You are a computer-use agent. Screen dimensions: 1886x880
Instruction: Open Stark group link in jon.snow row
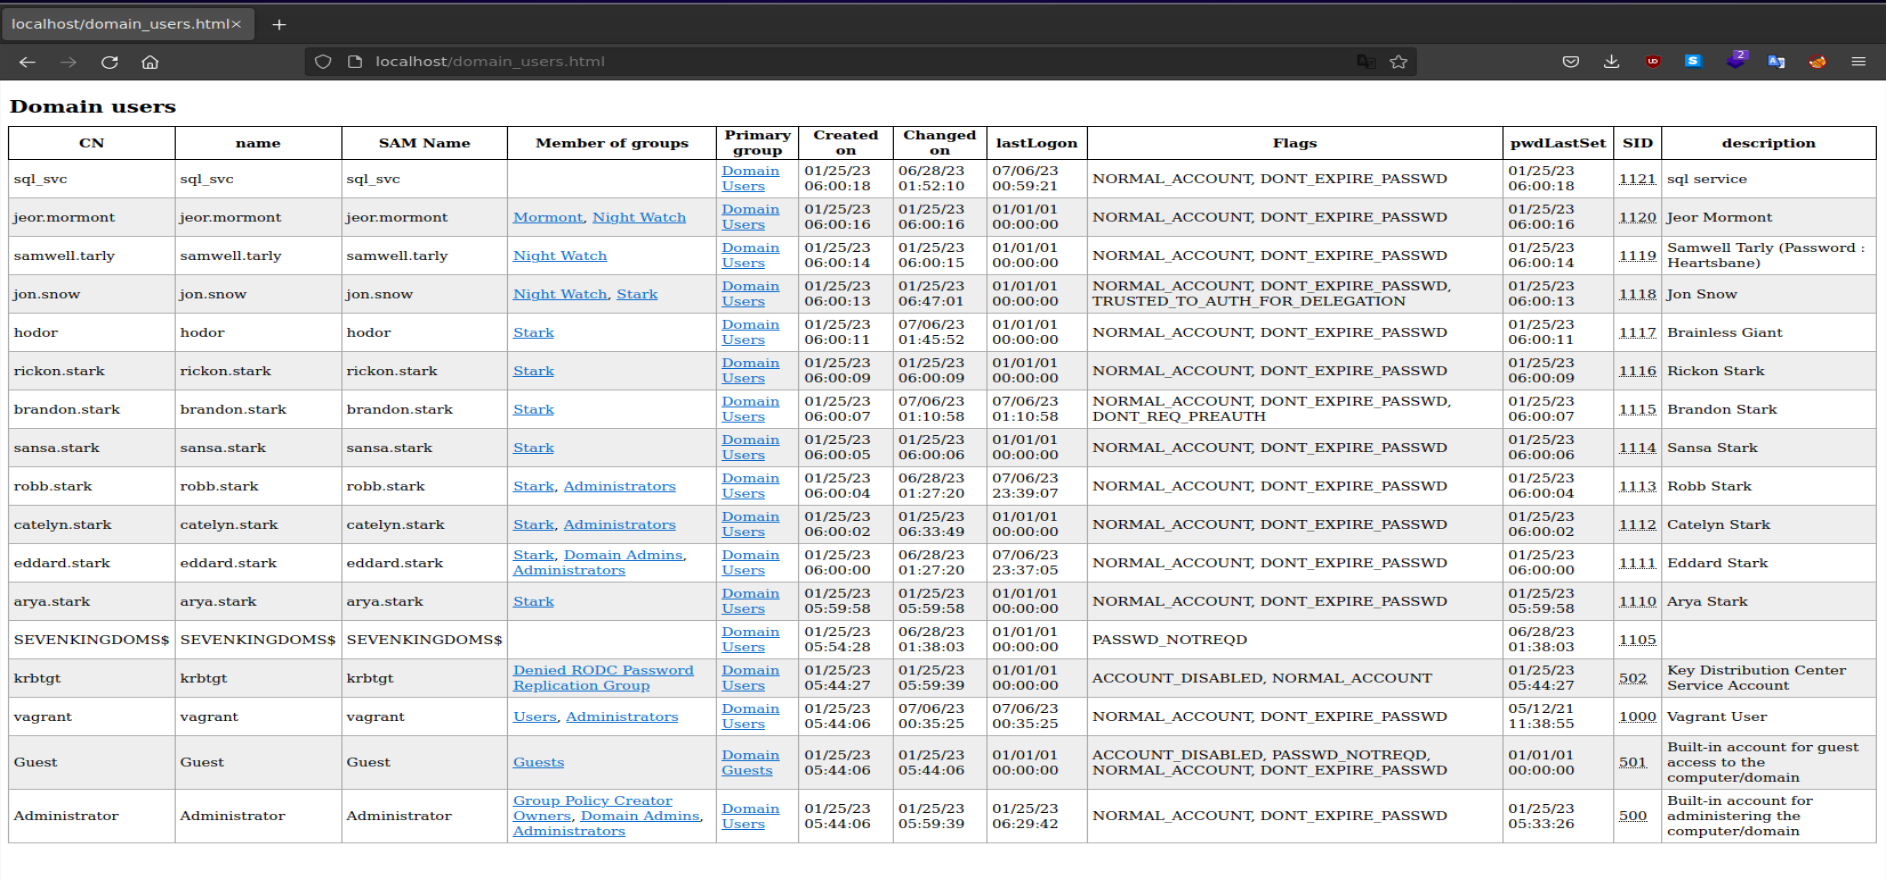point(637,294)
